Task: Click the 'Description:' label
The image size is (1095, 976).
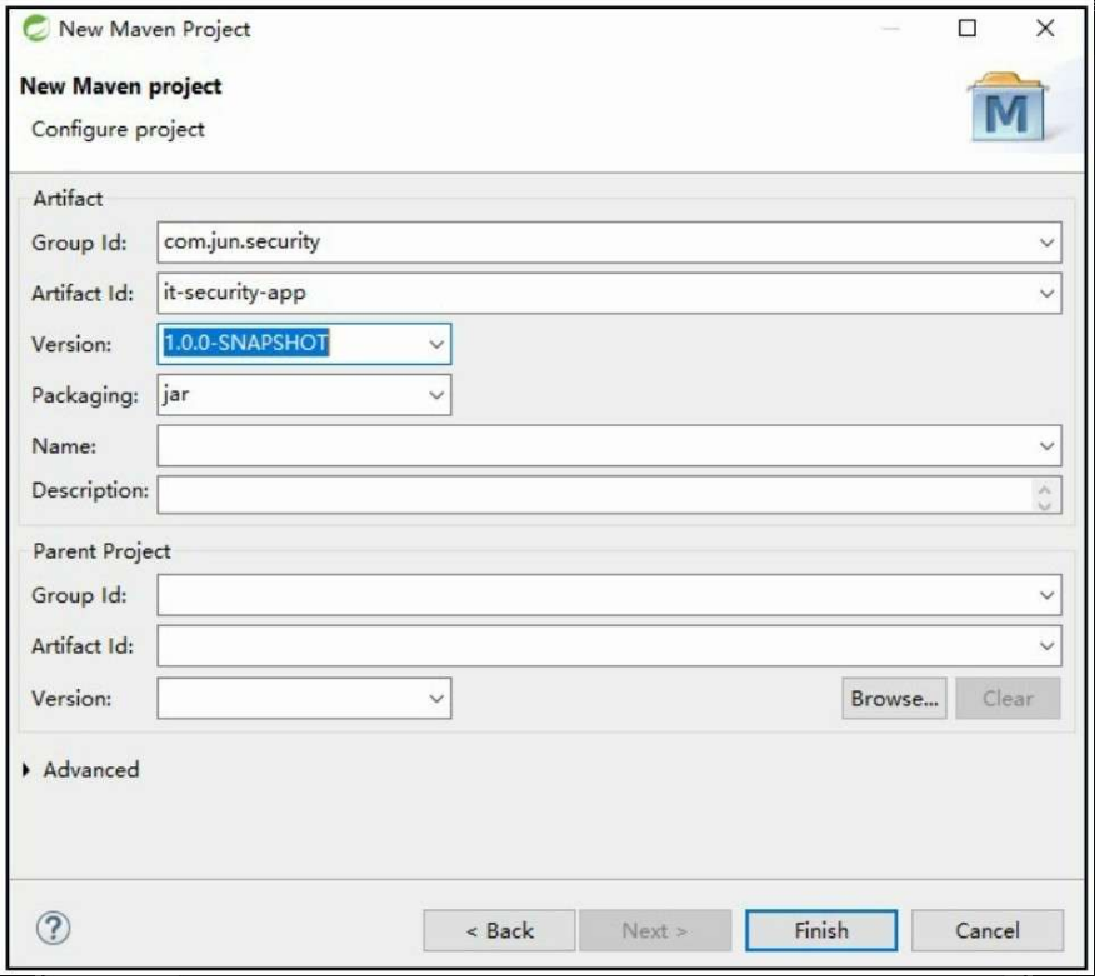Action: (90, 491)
